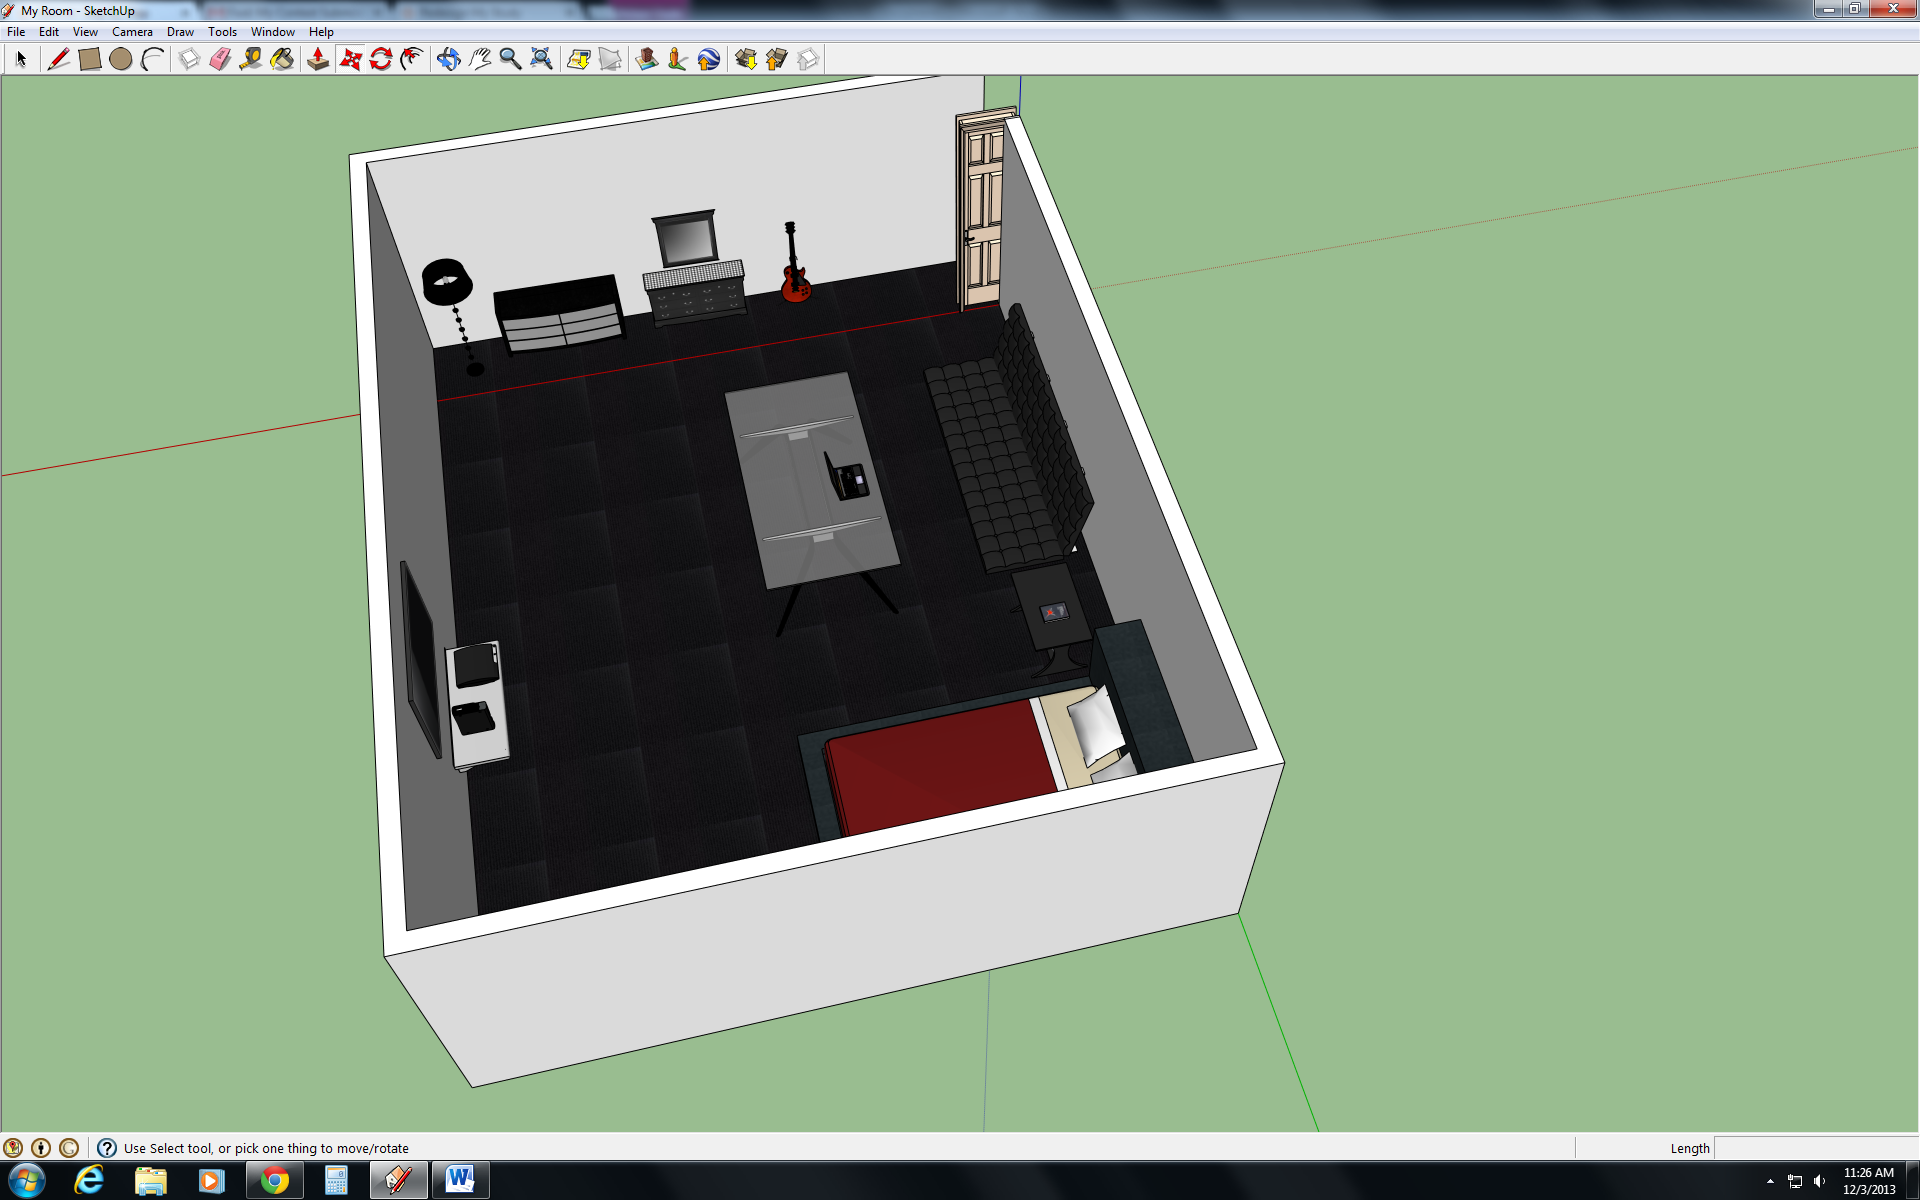
Task: Choose the Select arrow tool
Action: tap(21, 59)
